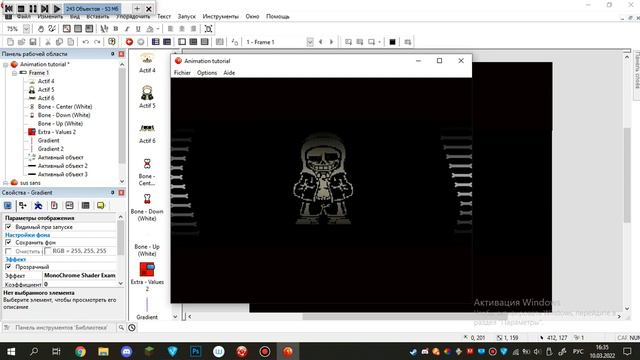Select 'Bone - Center (White)' tree item

65,107
